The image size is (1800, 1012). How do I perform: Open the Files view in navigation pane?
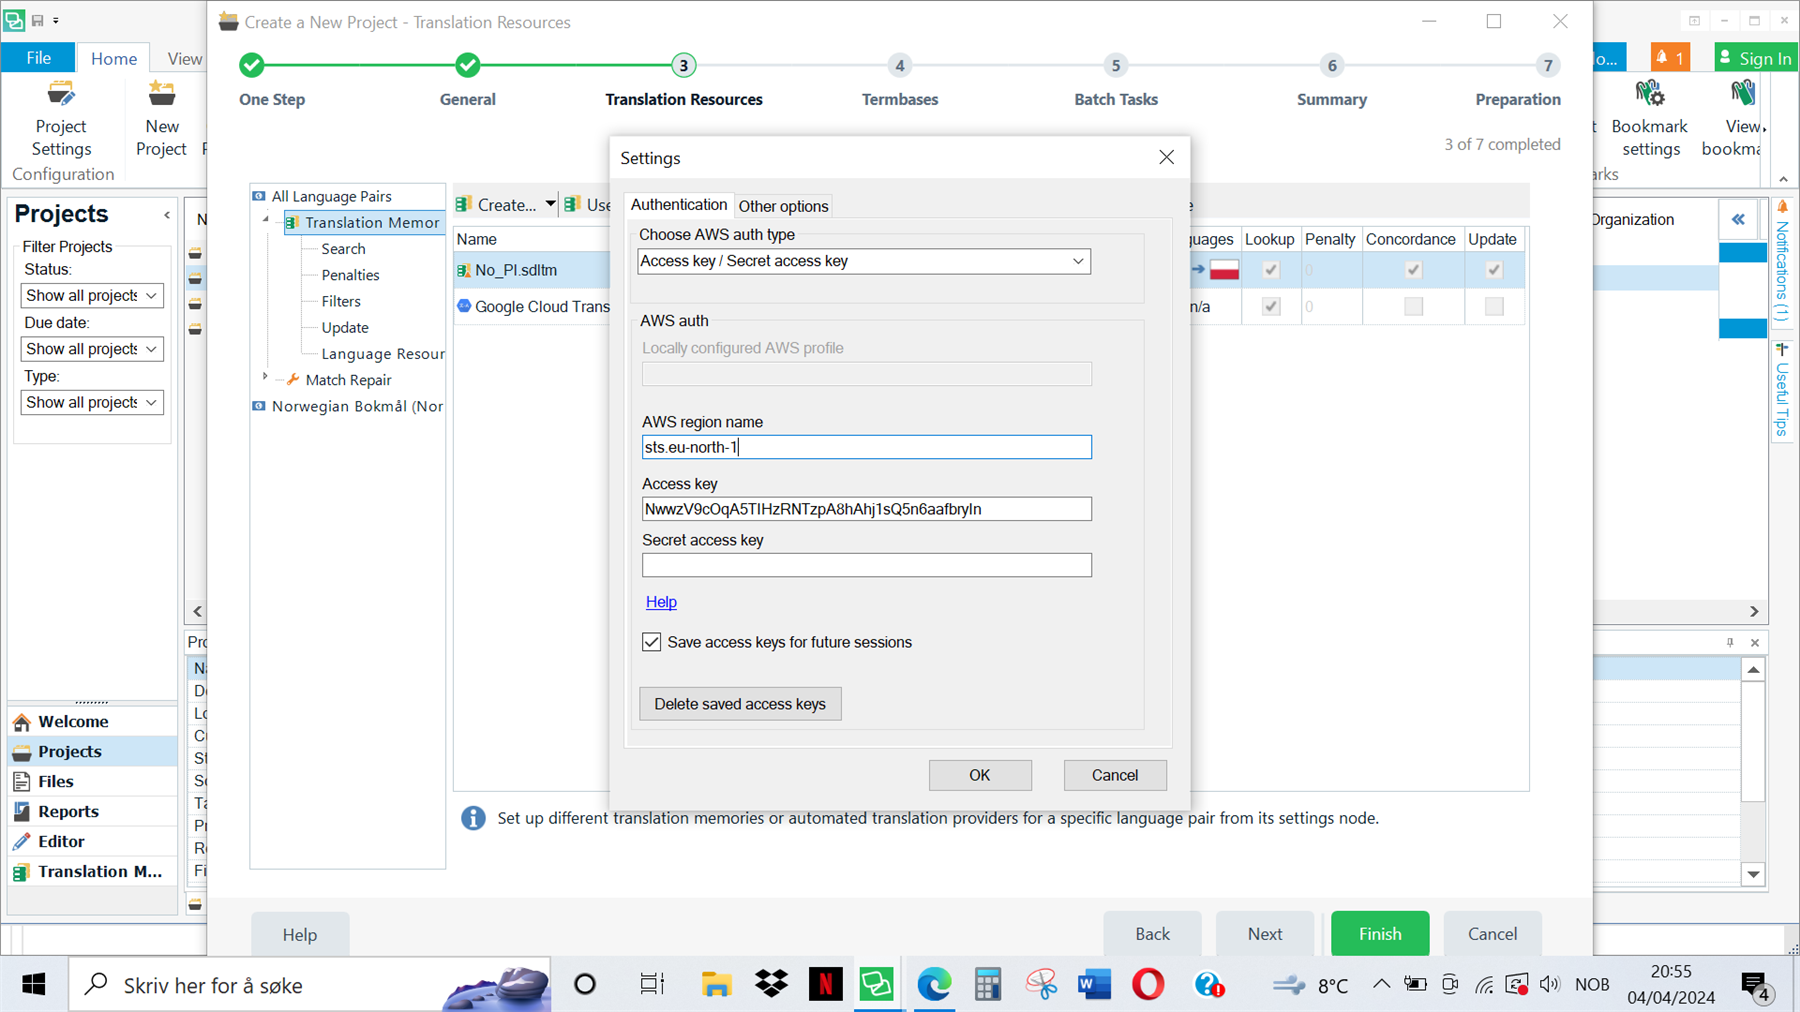pyautogui.click(x=92, y=781)
